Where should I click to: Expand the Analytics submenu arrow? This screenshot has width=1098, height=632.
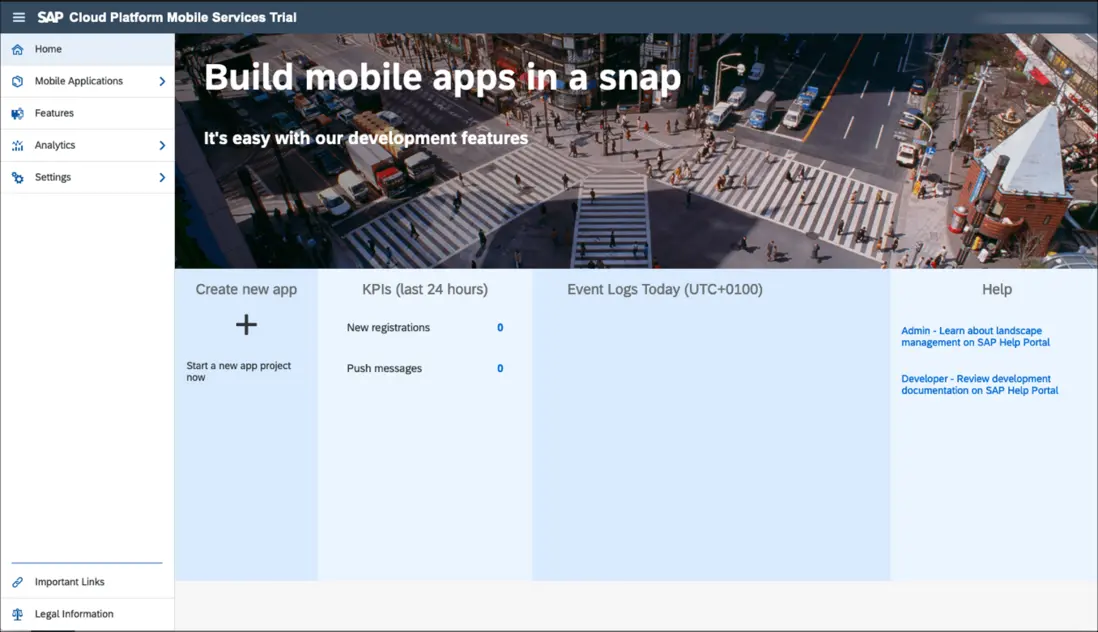pyautogui.click(x=162, y=145)
